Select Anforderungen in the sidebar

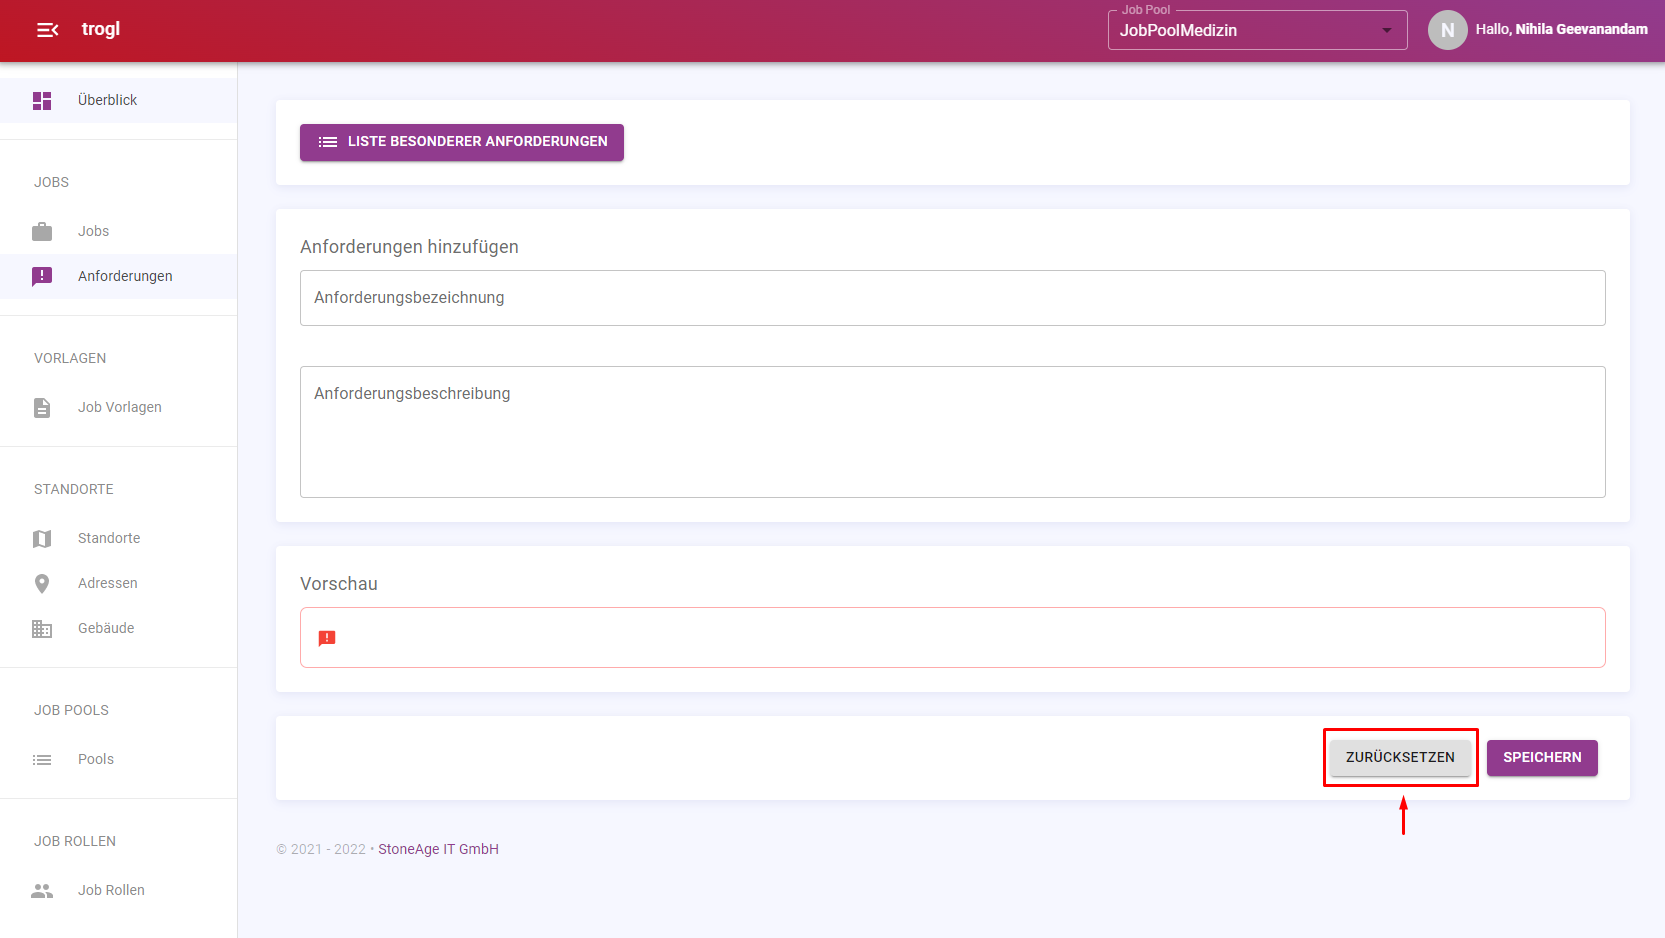pyautogui.click(x=118, y=276)
